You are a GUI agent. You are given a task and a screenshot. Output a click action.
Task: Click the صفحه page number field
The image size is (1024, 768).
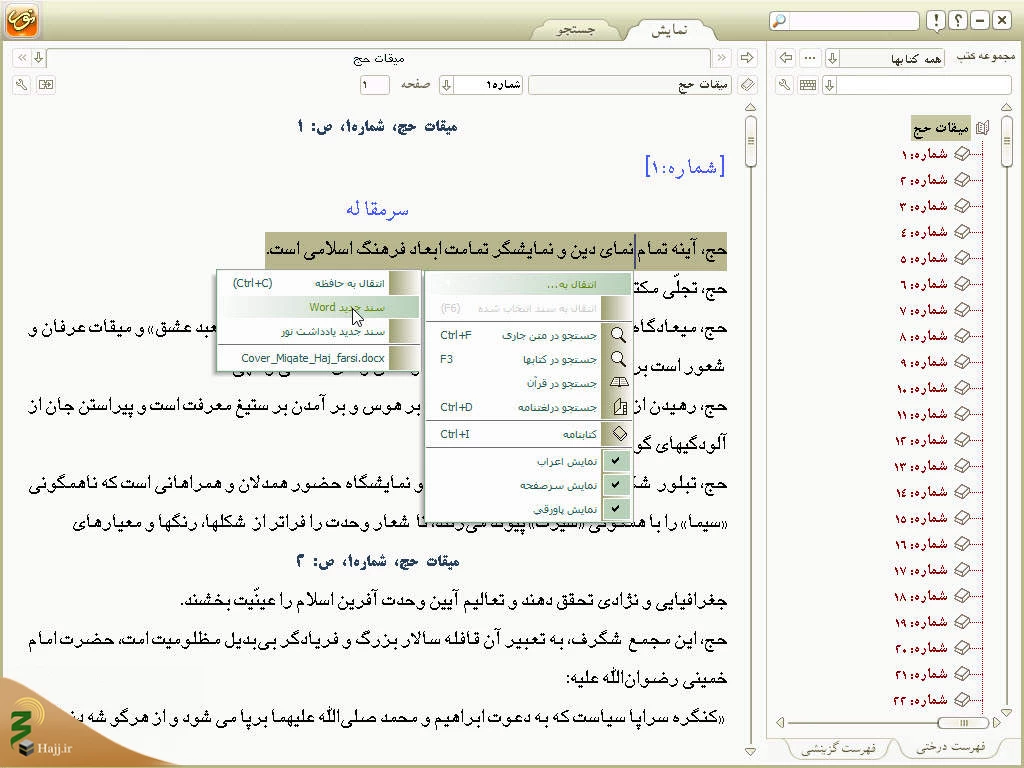tap(374, 85)
